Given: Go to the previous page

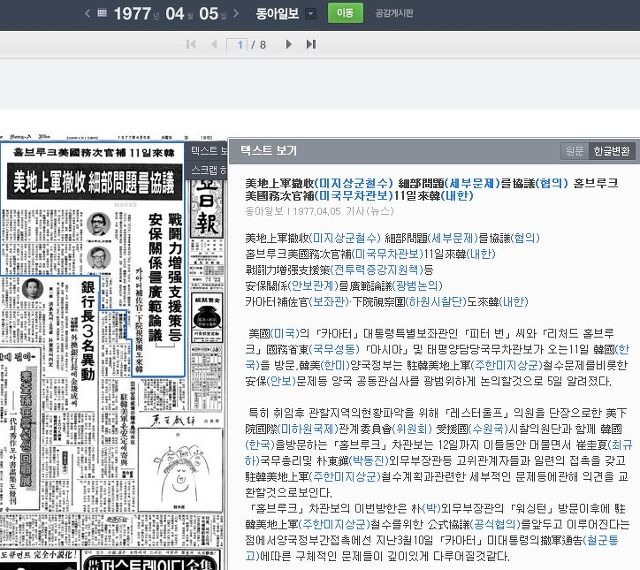Looking at the screenshot, I should 214,44.
